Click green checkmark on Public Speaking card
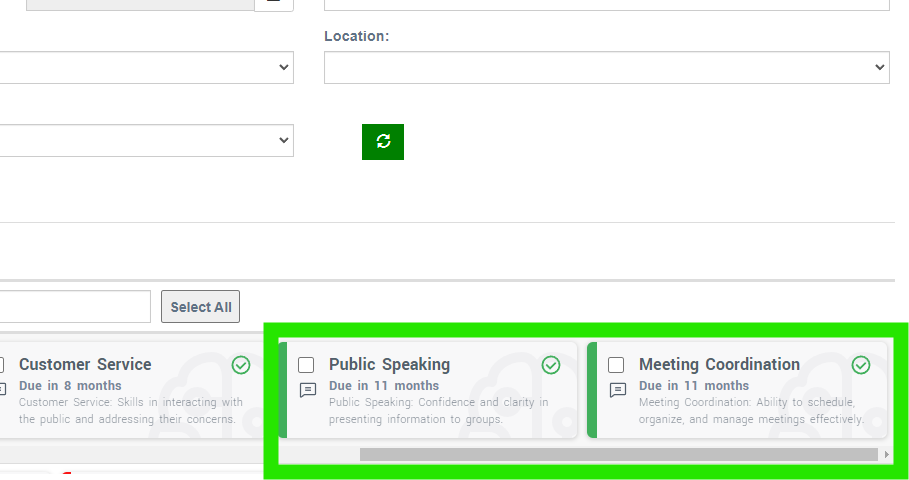 pyautogui.click(x=551, y=365)
